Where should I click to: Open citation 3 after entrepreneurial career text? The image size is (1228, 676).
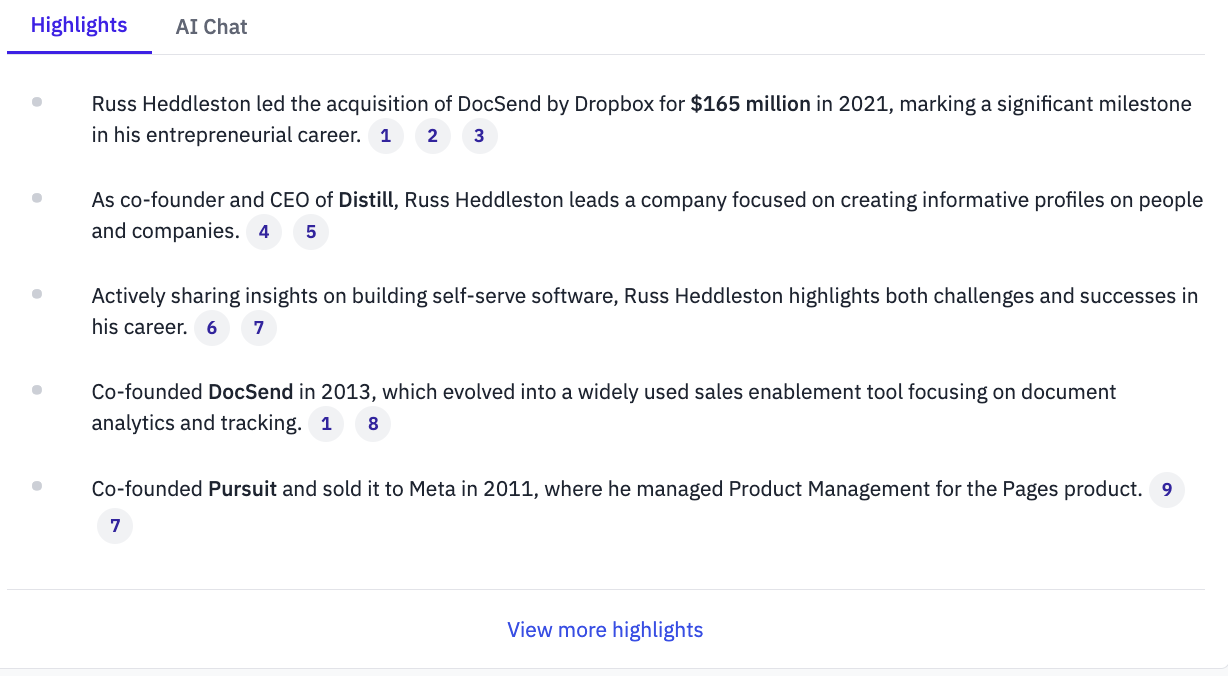click(480, 136)
